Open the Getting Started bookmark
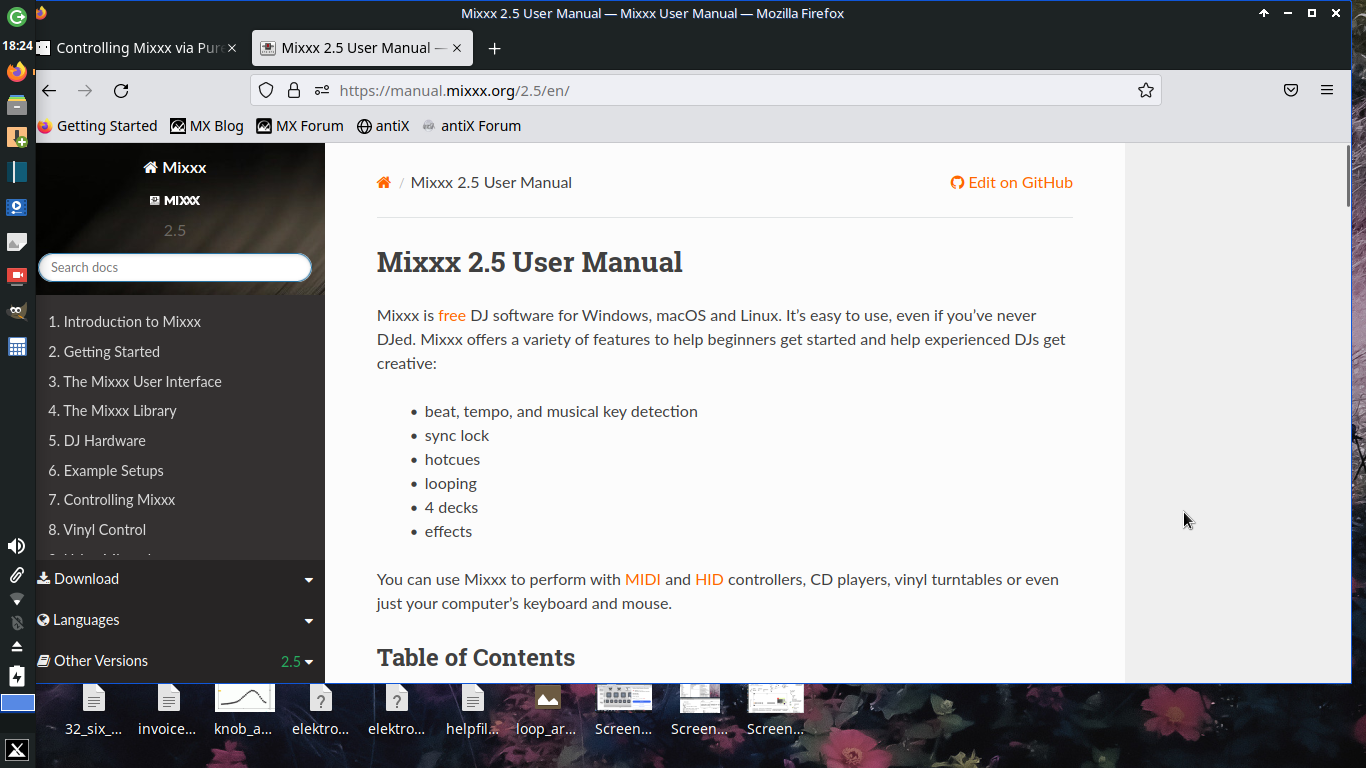This screenshot has height=768, width=1366. click(97, 126)
